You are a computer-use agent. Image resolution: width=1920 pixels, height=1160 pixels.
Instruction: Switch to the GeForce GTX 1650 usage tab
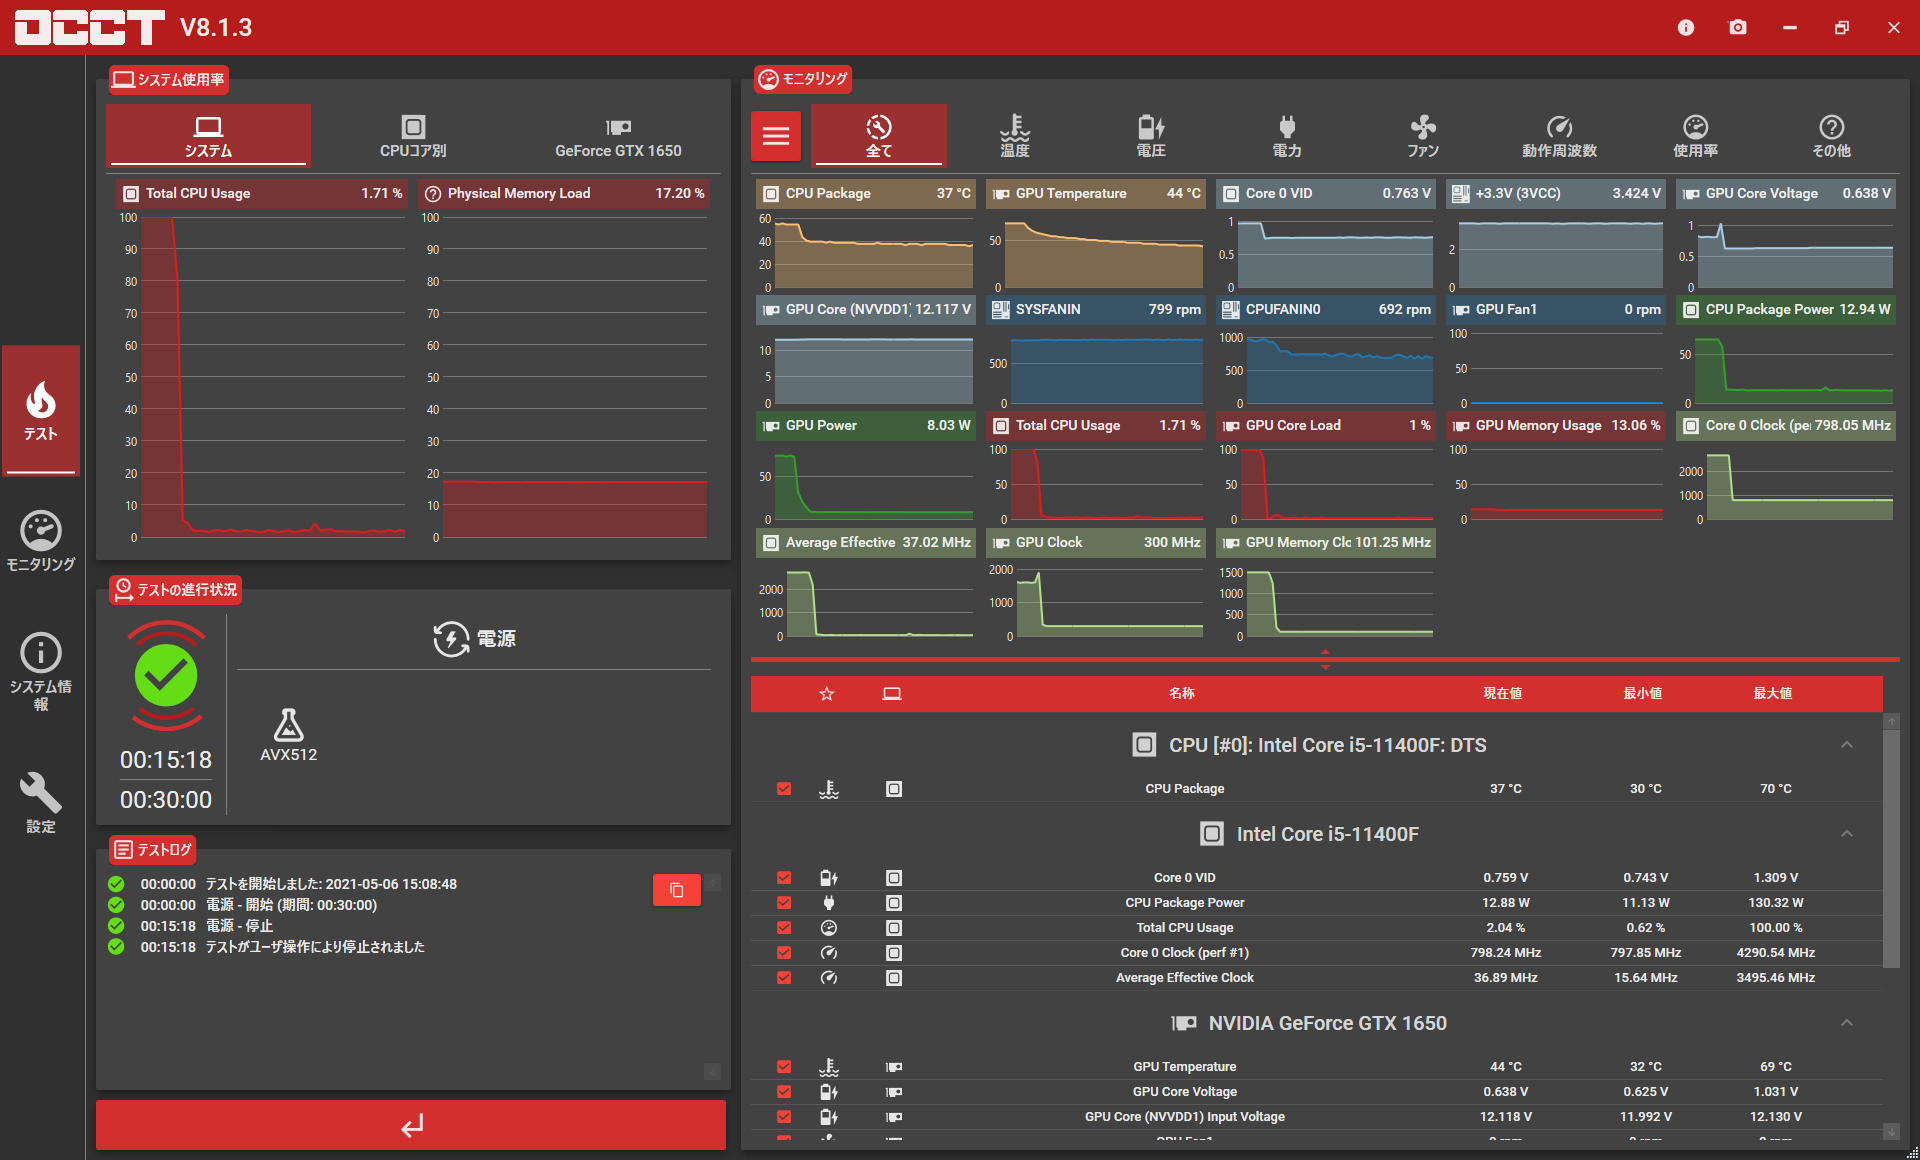pyautogui.click(x=618, y=136)
